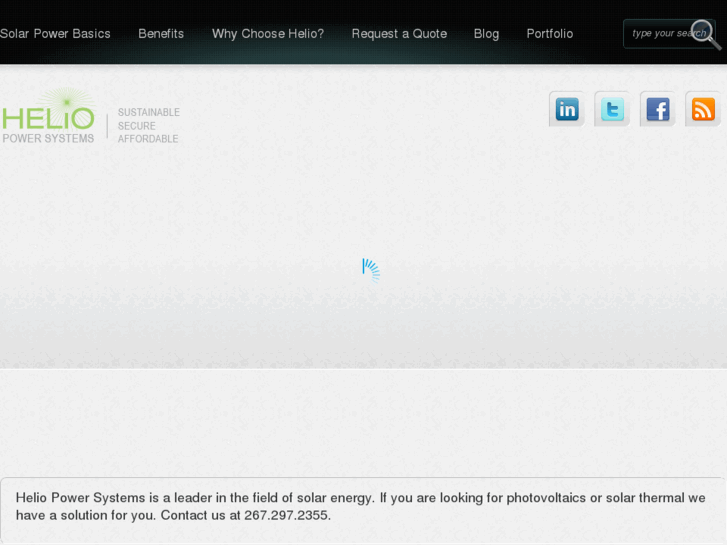
Task: Click the 'SUSTAINABLE SECURE AFFORDABLE' tagline
Action: (148, 126)
